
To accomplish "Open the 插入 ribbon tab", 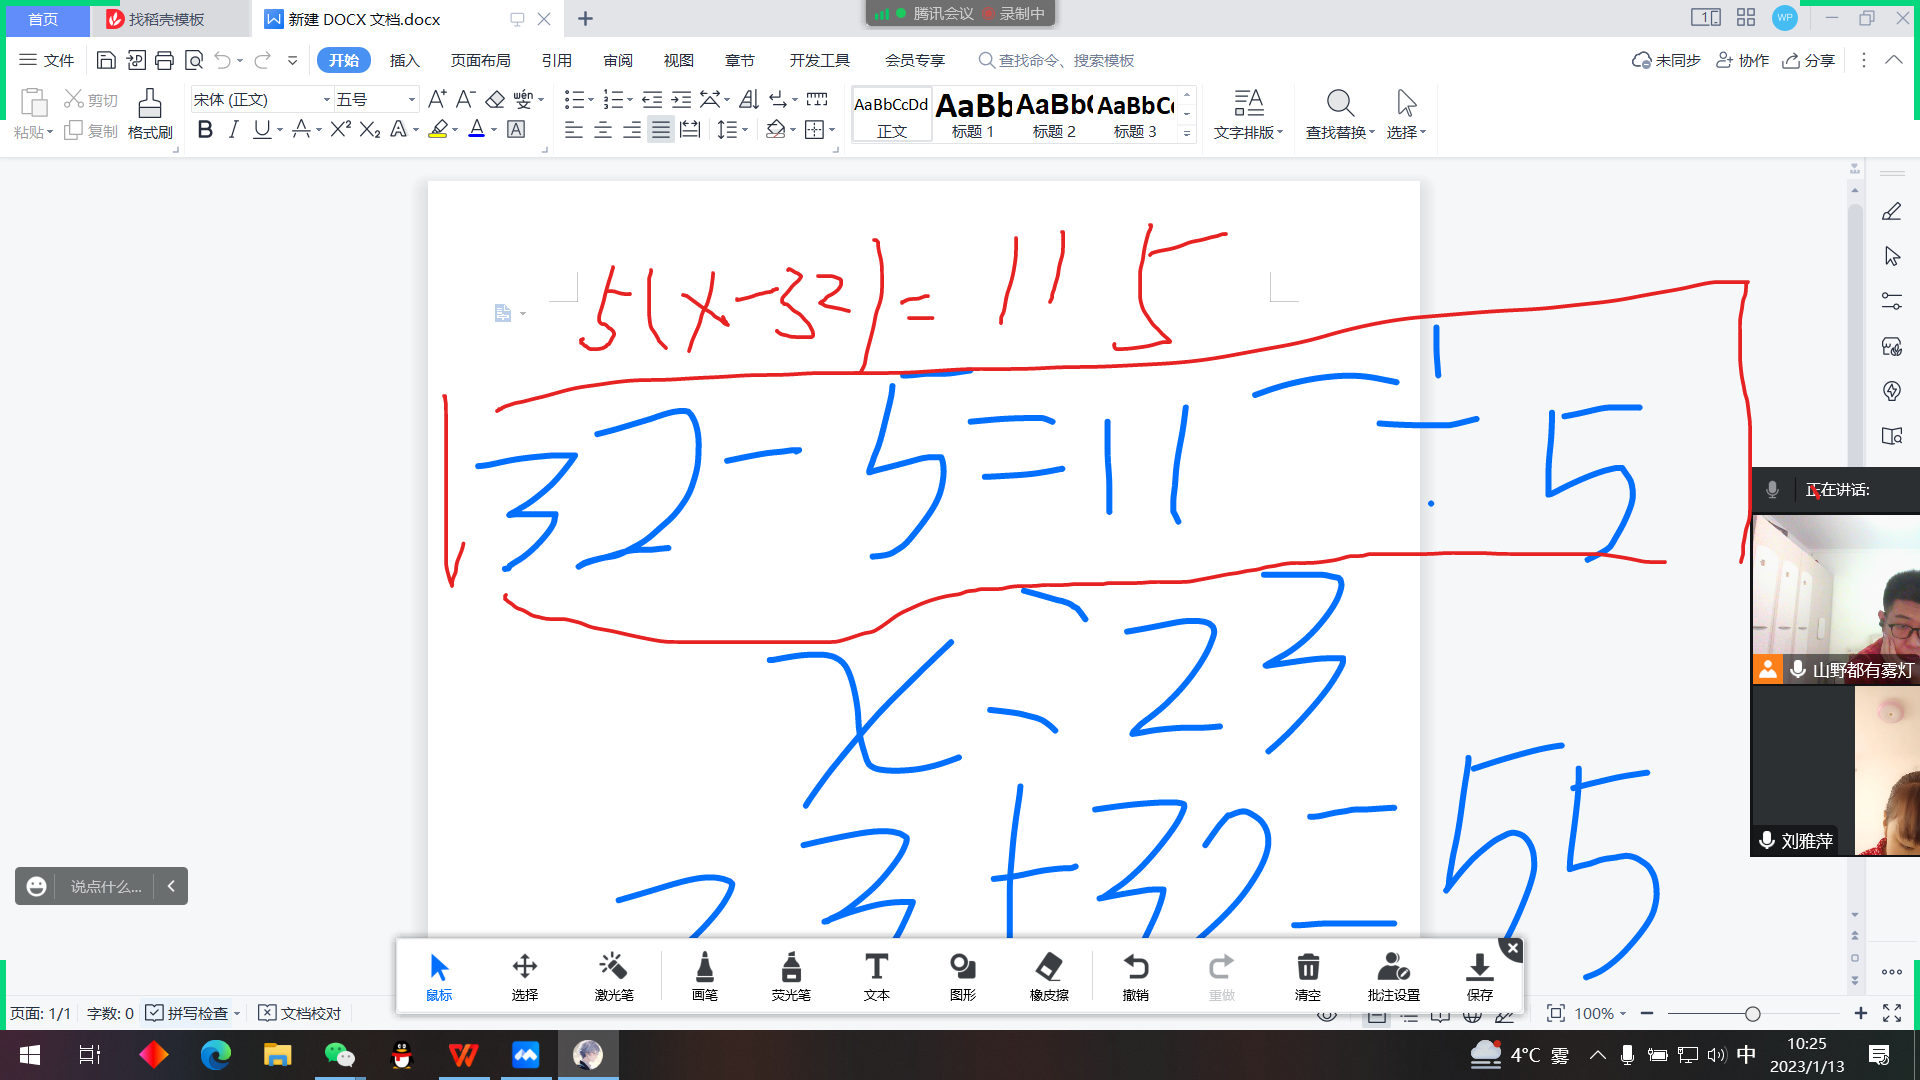I will [404, 60].
